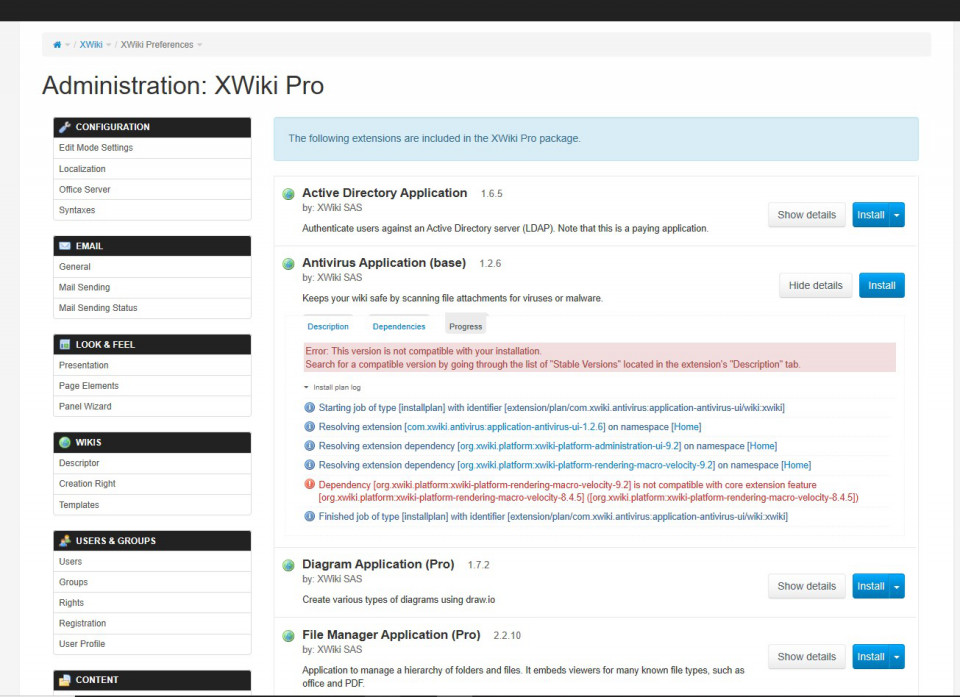The image size is (960, 697).
Task: Click info icon beside 'Resolving extension dependency' velocity entry
Action: (x=310, y=465)
